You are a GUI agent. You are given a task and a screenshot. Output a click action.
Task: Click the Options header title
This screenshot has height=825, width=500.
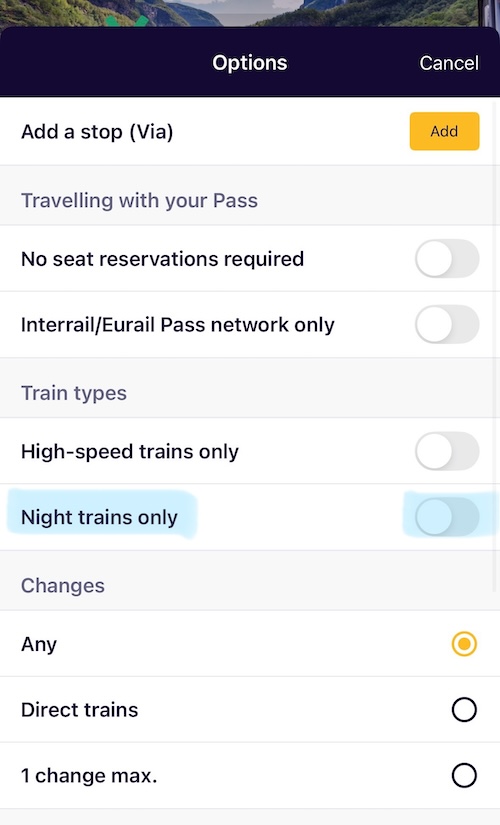coord(249,63)
